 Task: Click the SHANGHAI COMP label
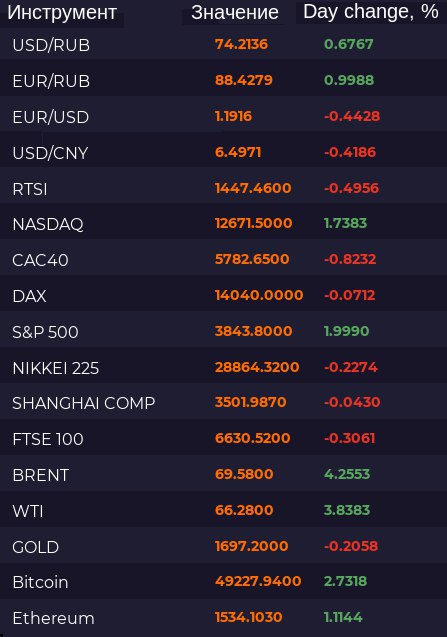click(84, 403)
